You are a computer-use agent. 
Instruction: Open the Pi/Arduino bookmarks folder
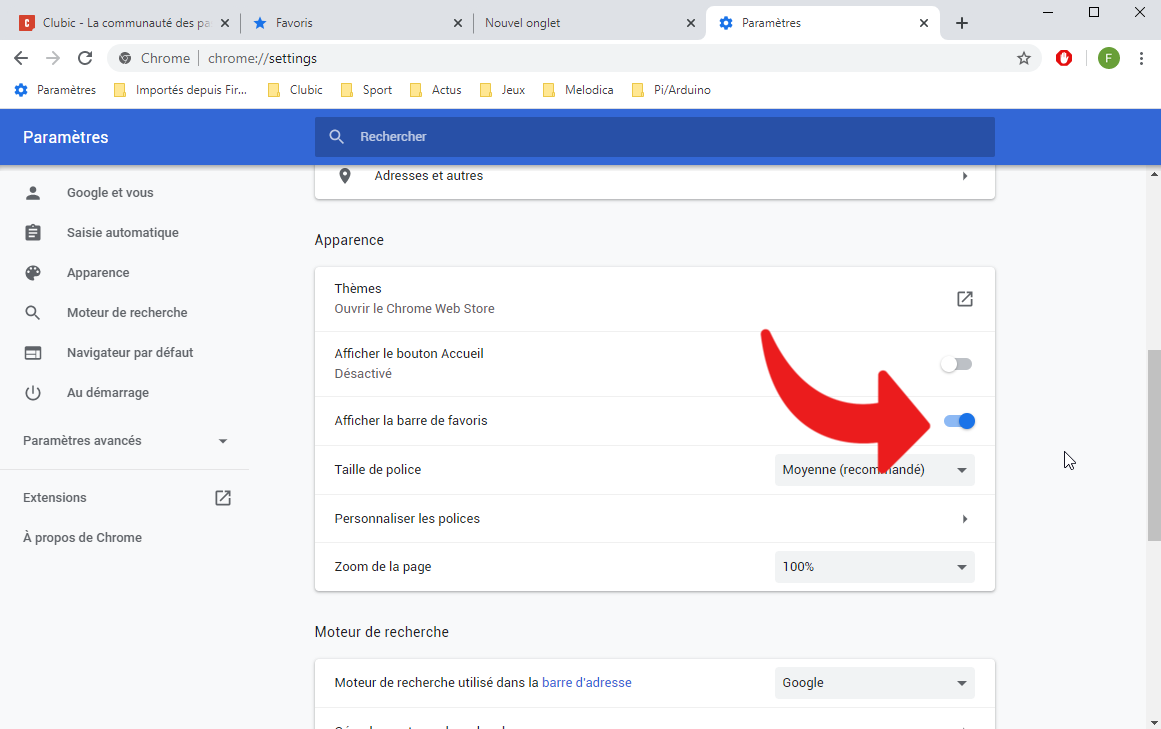(x=671, y=90)
